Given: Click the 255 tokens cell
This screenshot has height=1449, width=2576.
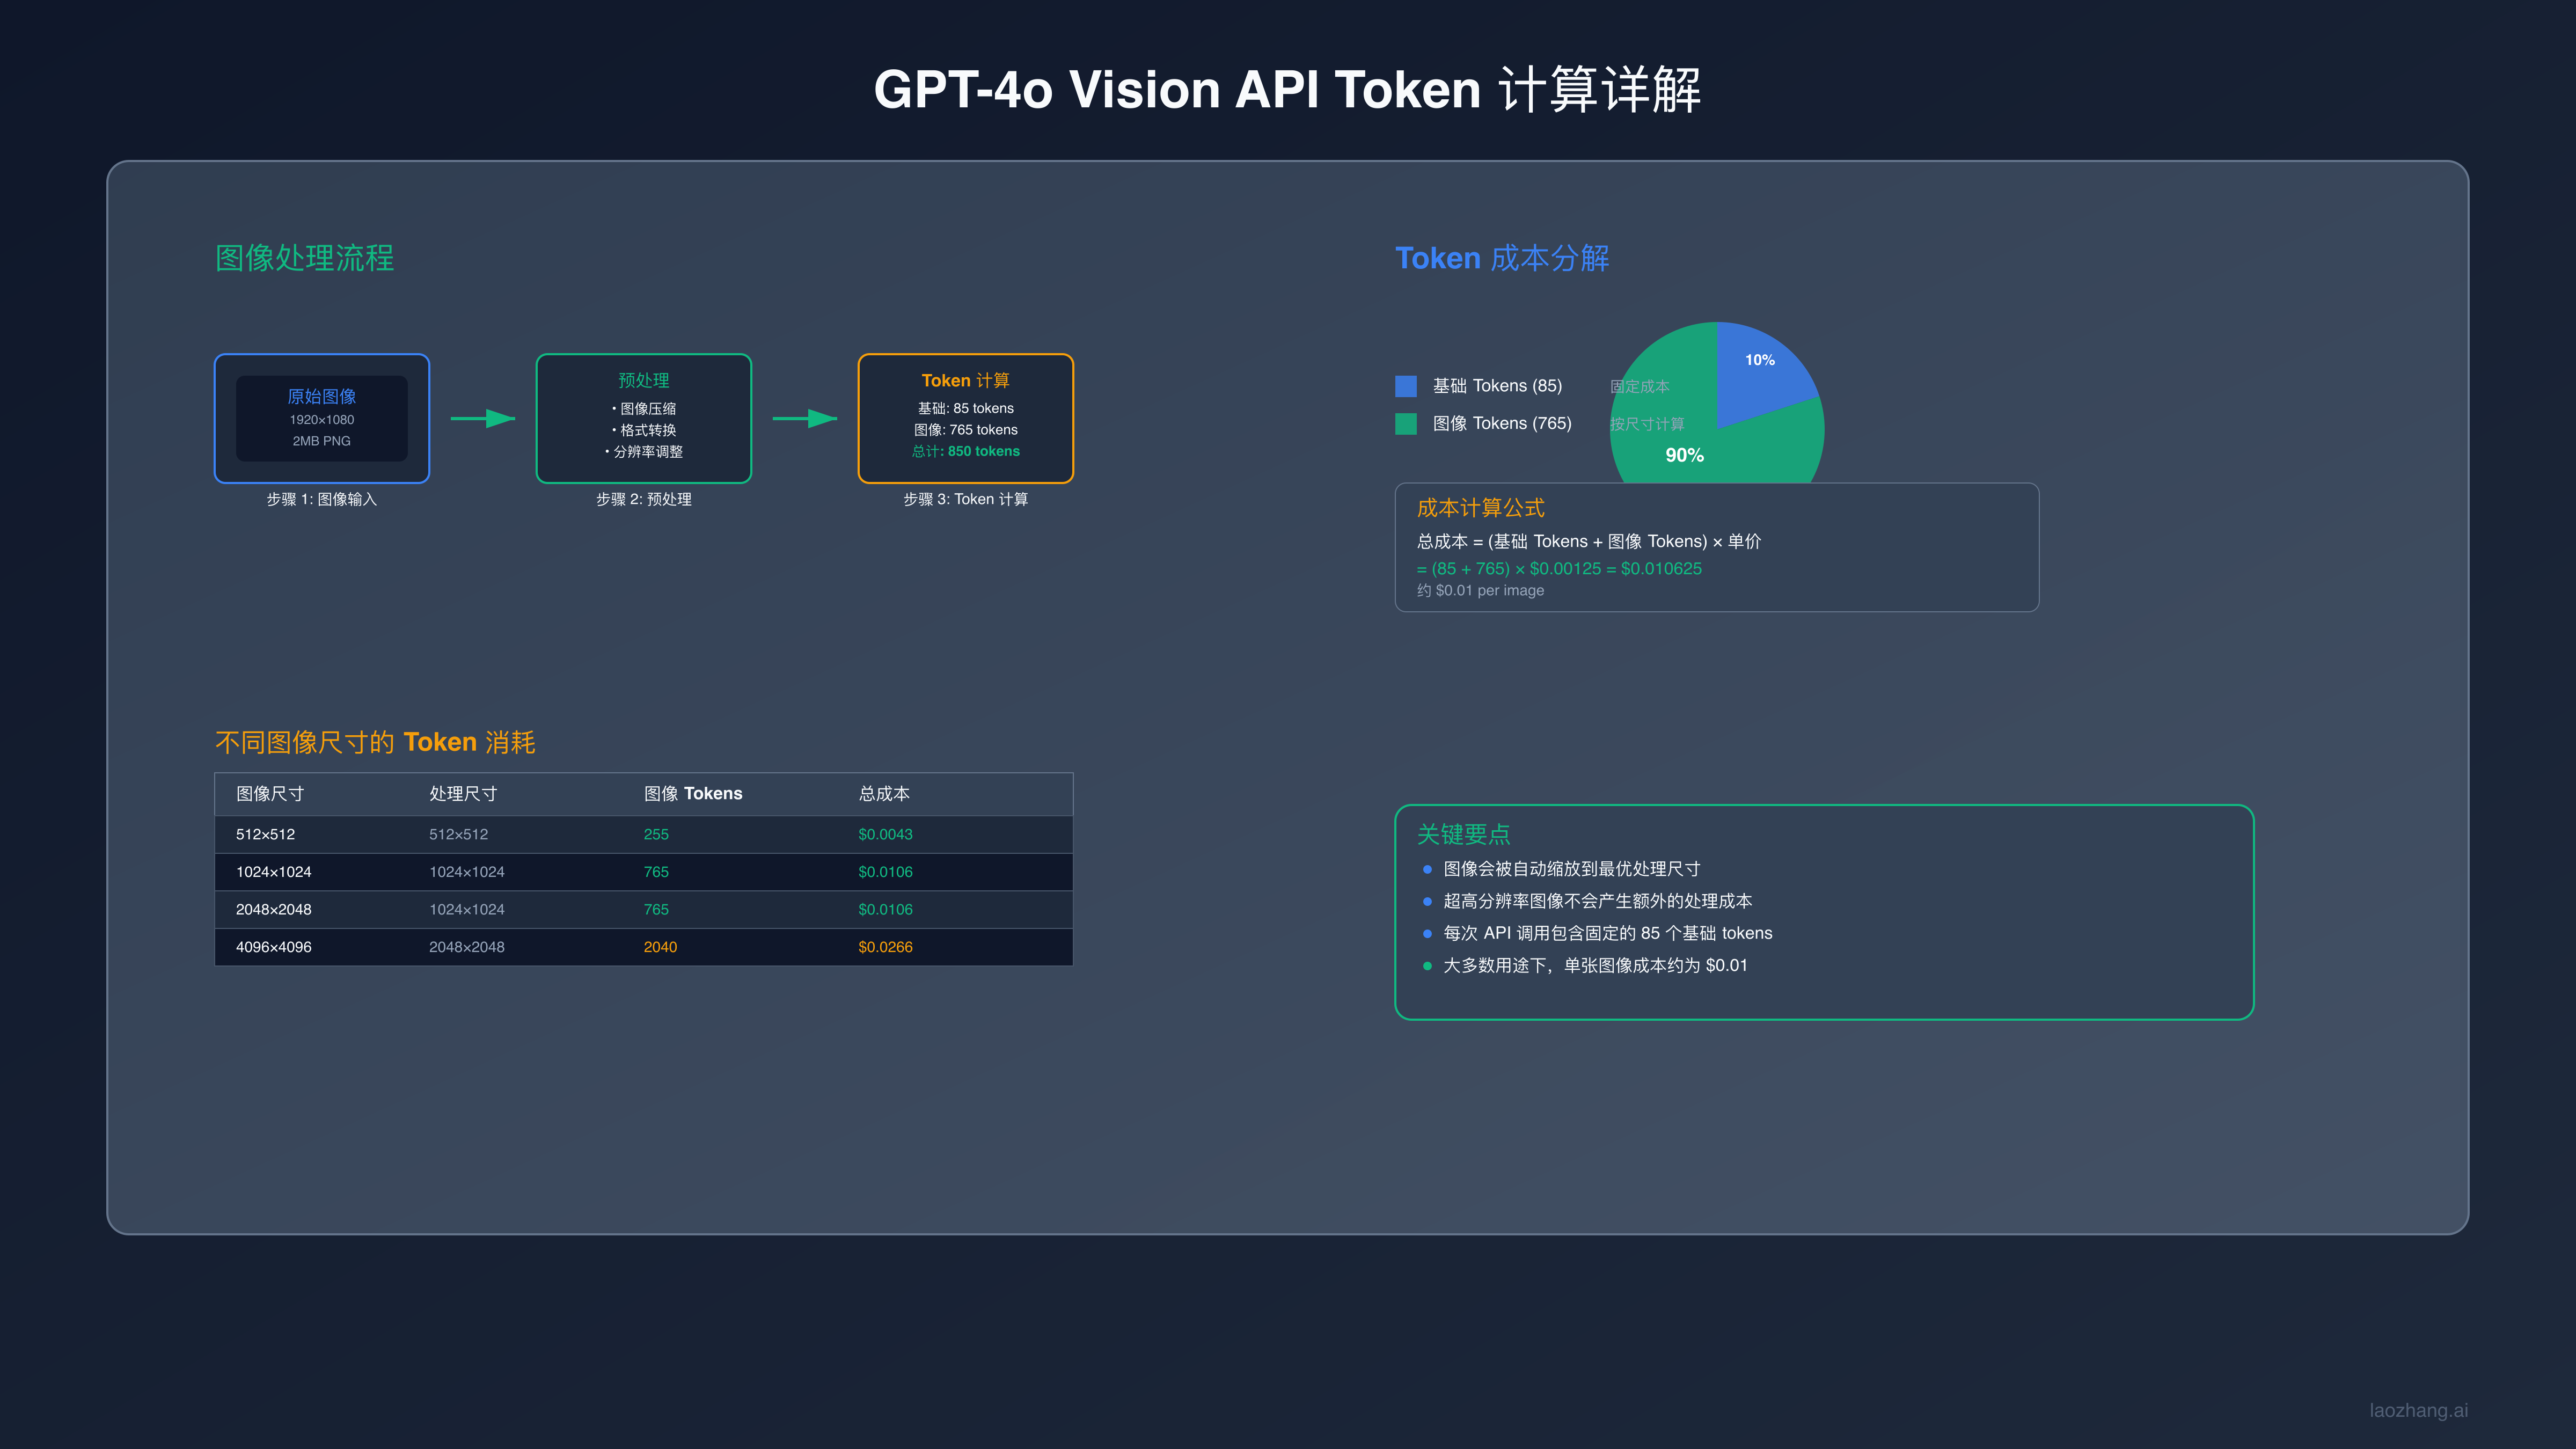Looking at the screenshot, I should pyautogui.click(x=656, y=834).
